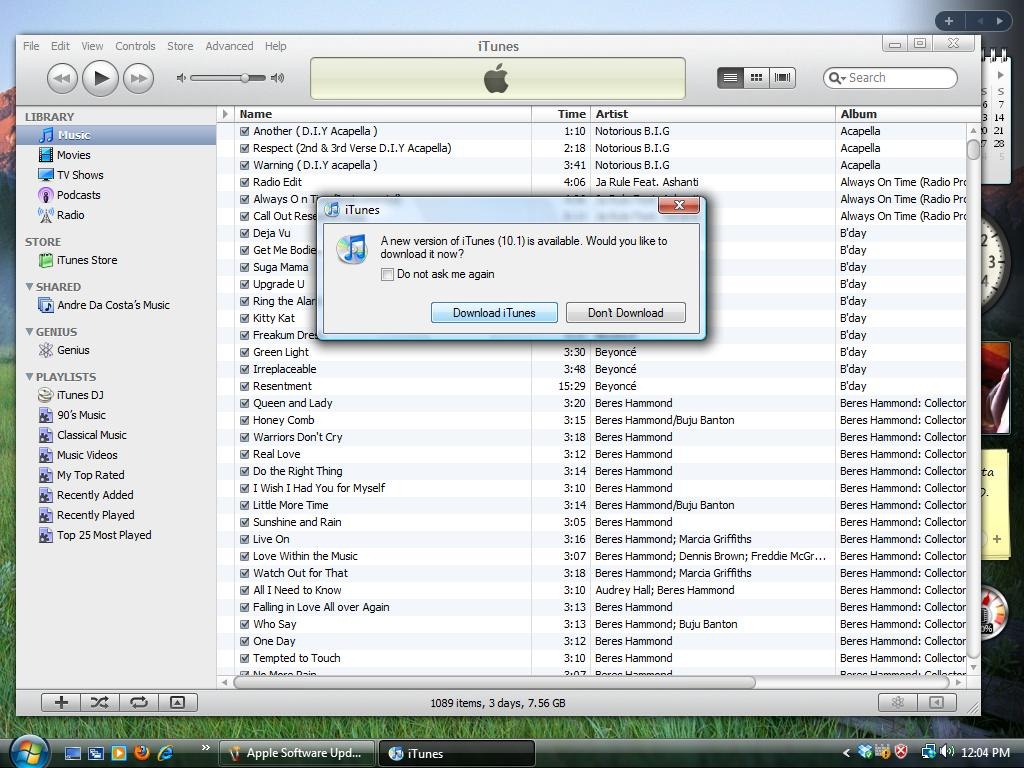Play the selected track

[x=101, y=78]
